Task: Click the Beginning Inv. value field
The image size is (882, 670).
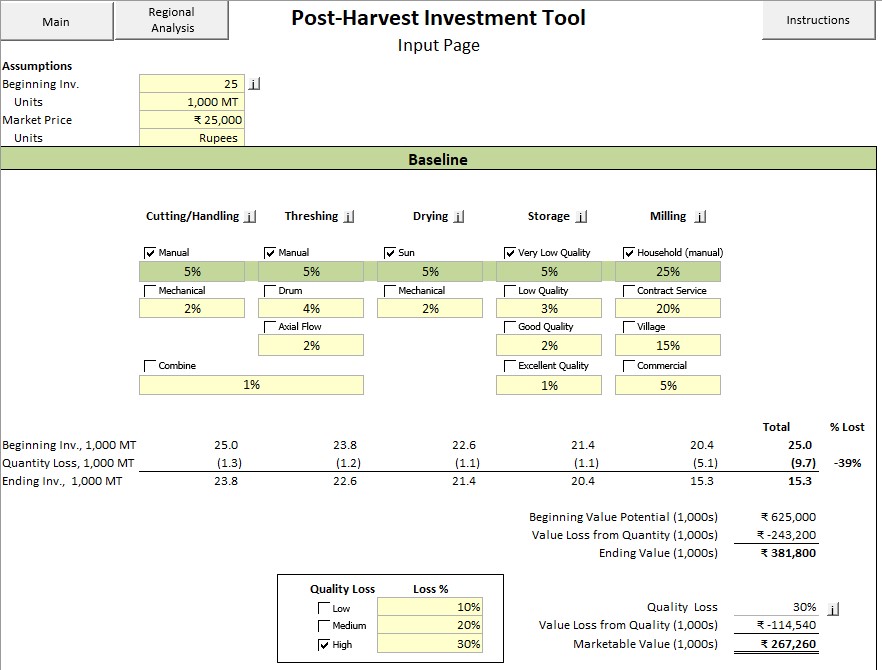Action: 192,84
